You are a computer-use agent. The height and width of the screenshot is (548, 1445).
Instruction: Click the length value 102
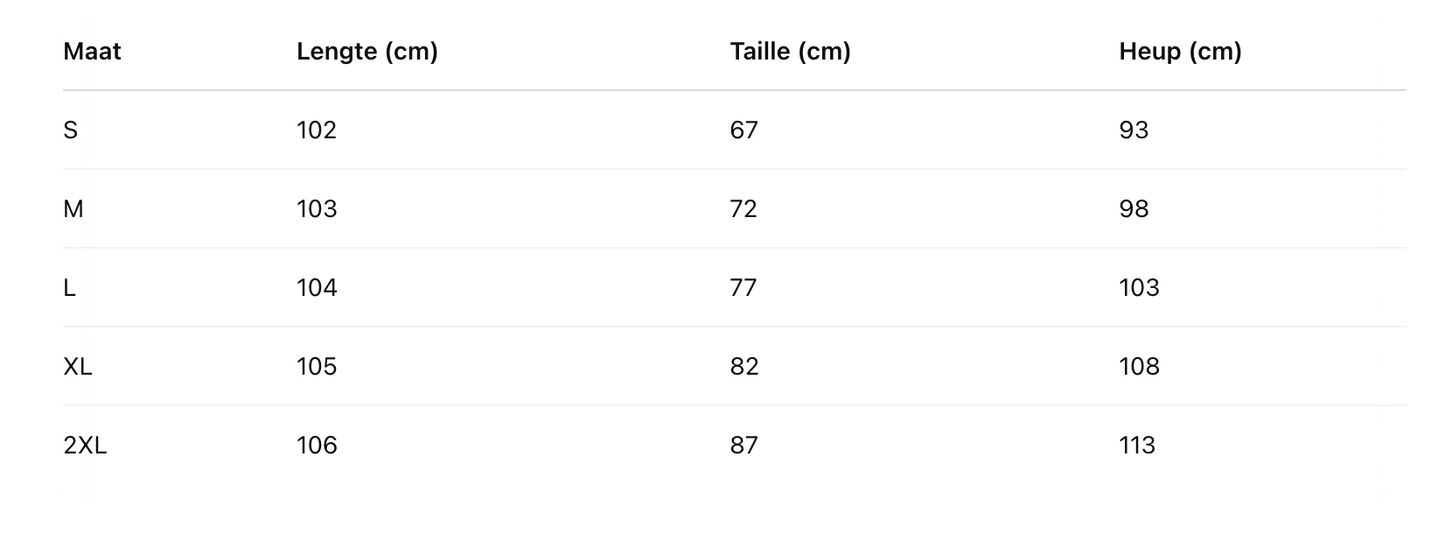click(x=317, y=130)
